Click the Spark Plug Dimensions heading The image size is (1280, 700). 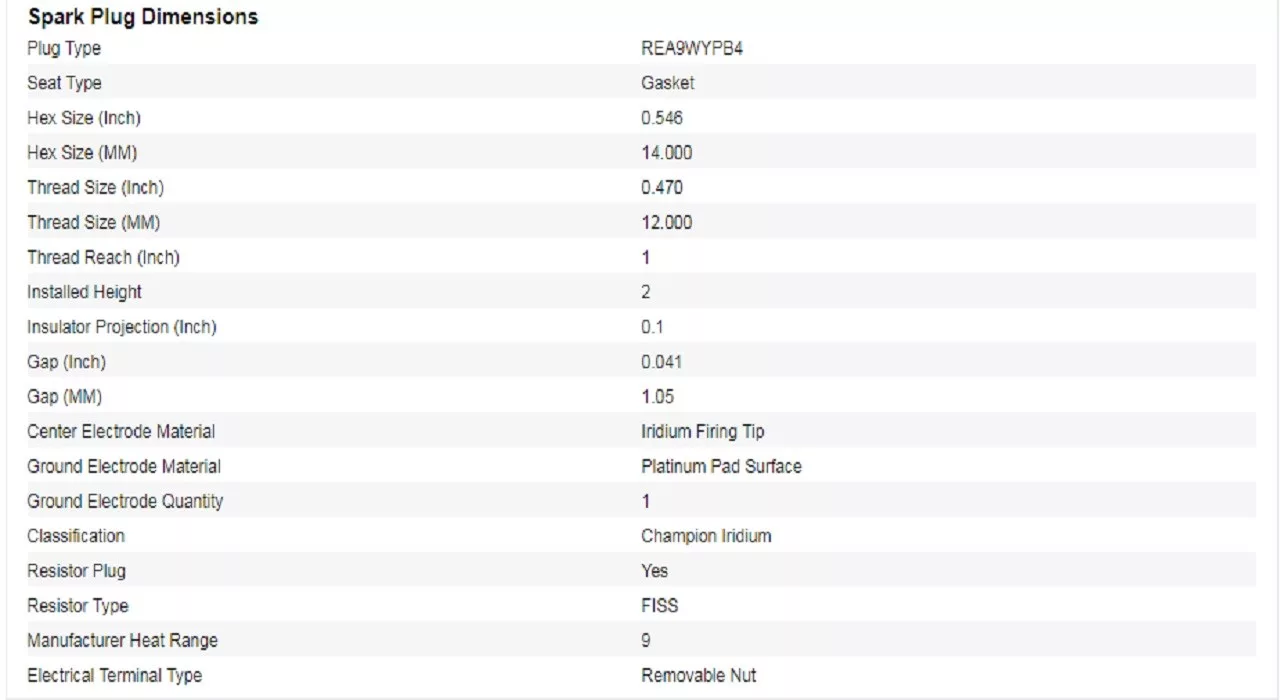tap(143, 17)
